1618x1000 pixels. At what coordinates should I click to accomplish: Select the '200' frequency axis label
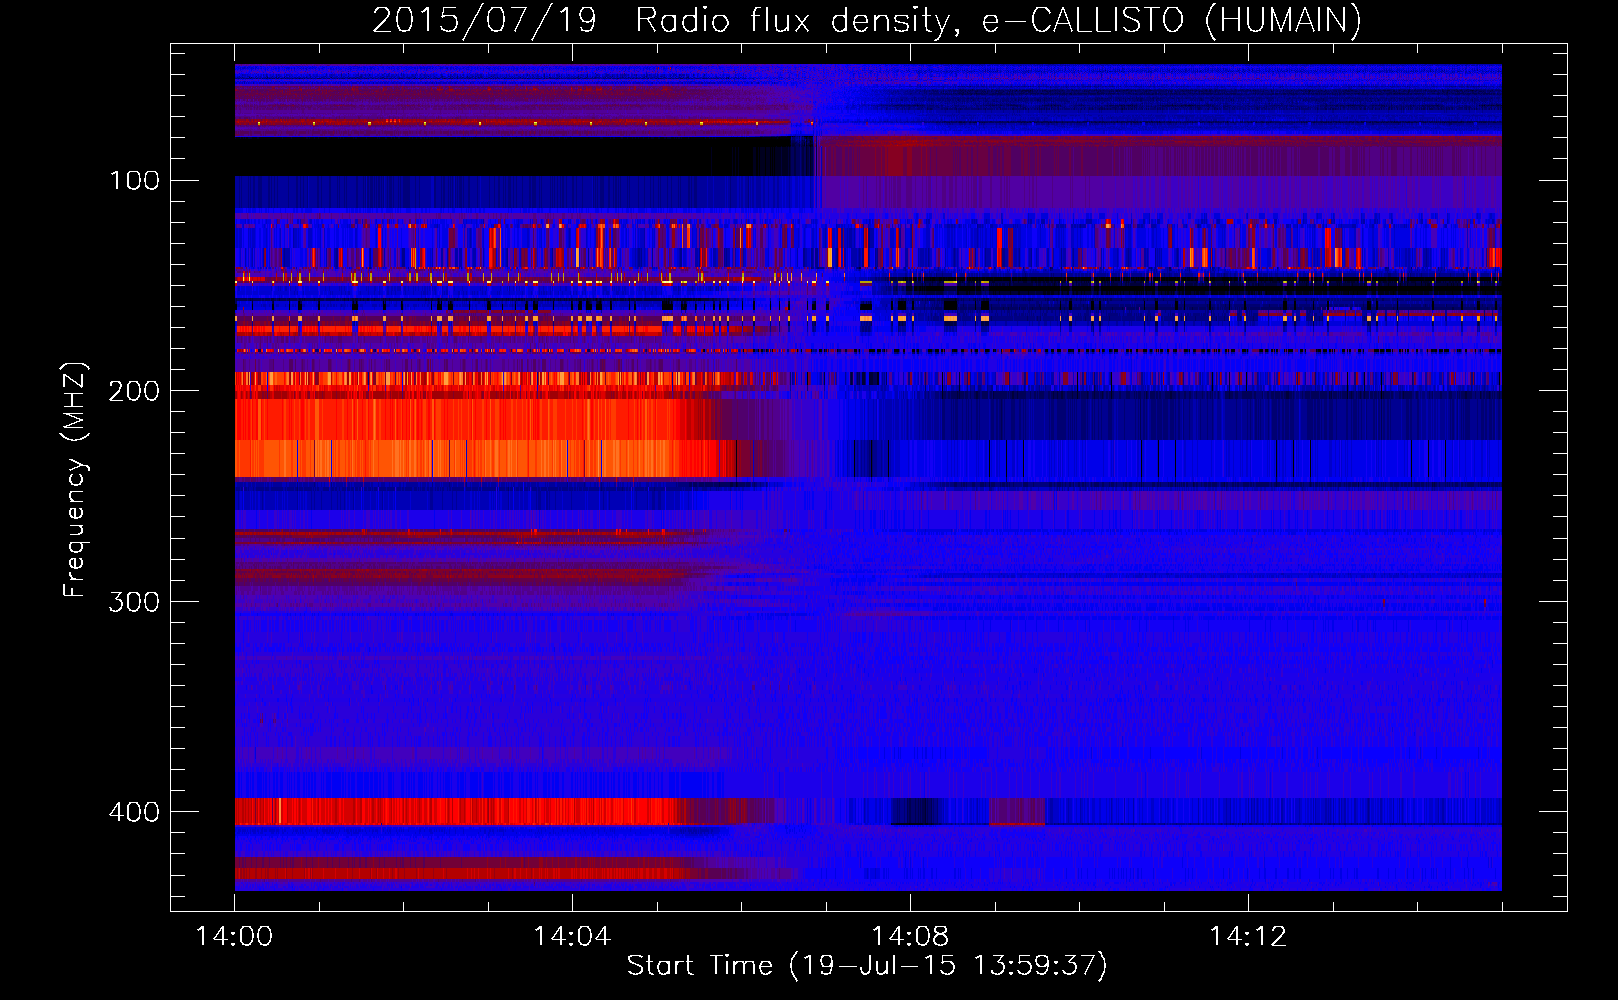pos(135,391)
